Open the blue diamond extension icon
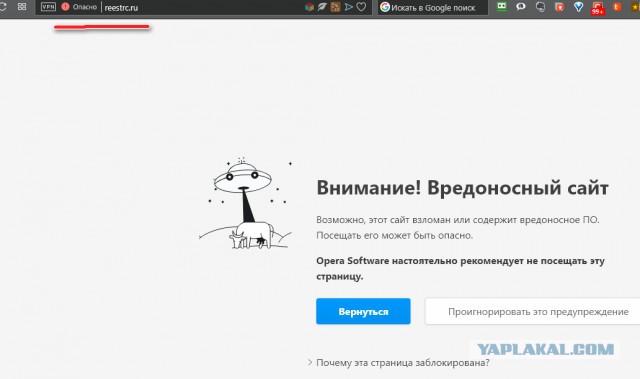Viewport: 640px width, 379px height. pos(578,7)
